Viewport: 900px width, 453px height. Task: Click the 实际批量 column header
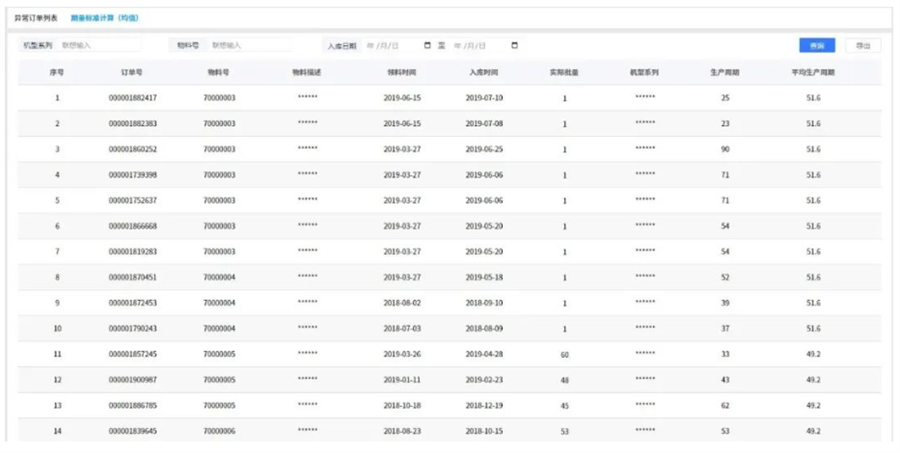564,72
